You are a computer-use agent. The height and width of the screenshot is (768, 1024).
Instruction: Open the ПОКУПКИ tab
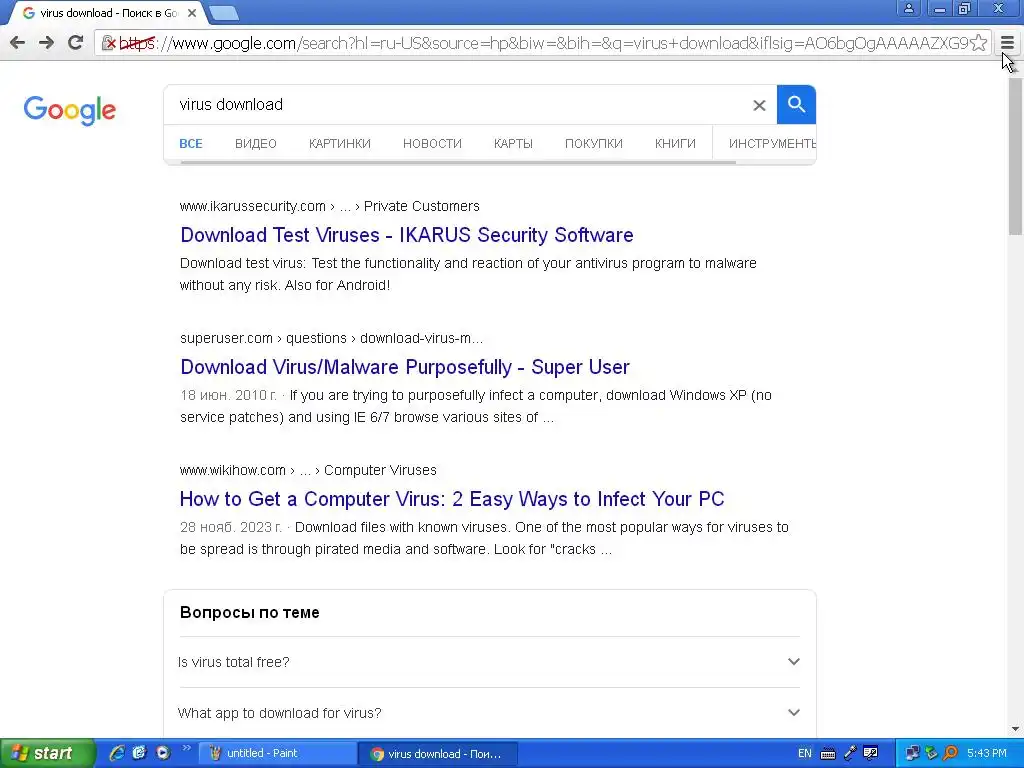point(594,144)
